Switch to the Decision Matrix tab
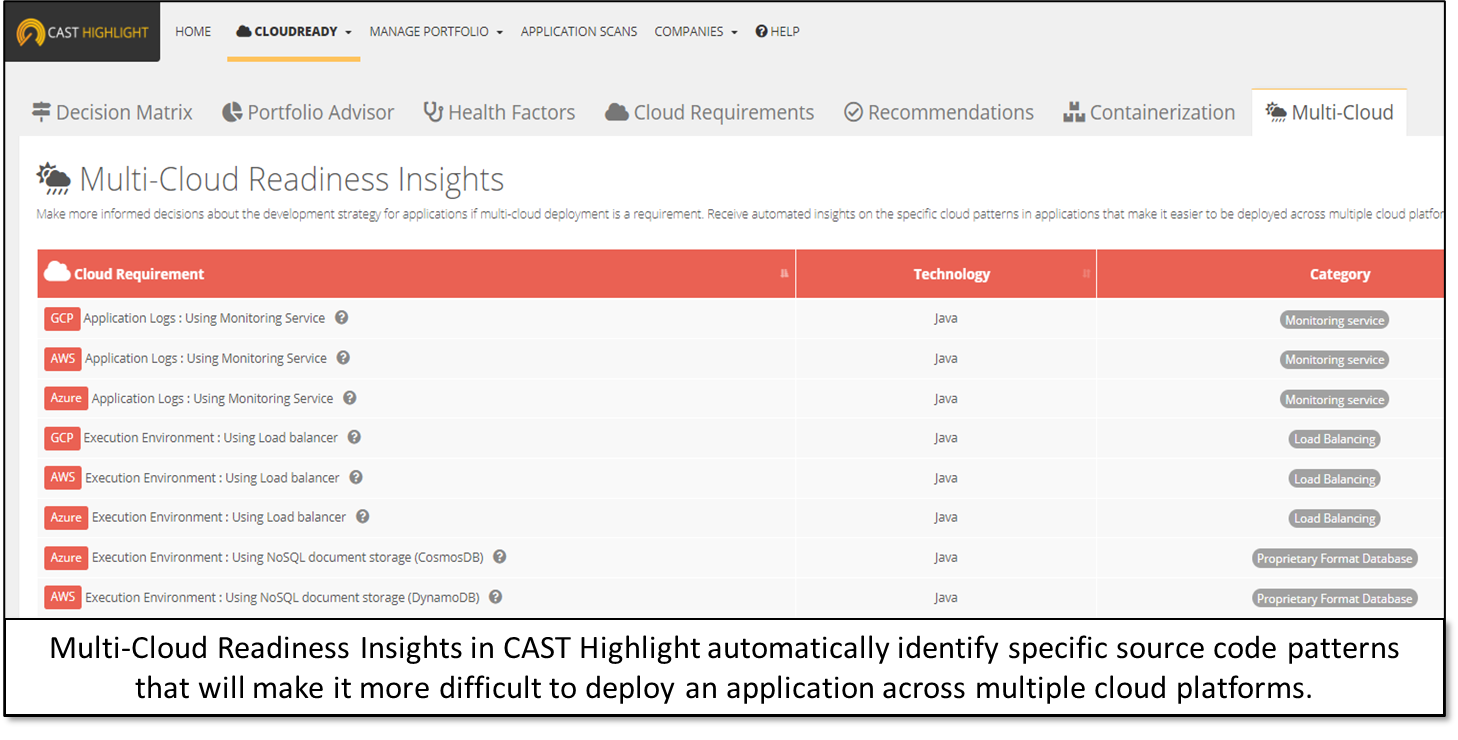Viewport: 1458px width, 740px height. tap(112, 112)
